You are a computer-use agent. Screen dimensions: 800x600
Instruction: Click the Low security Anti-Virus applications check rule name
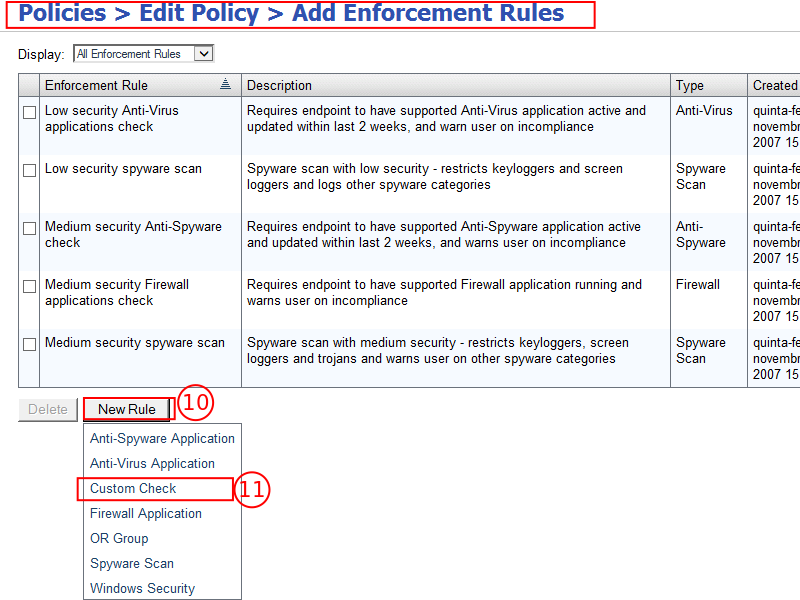point(112,118)
